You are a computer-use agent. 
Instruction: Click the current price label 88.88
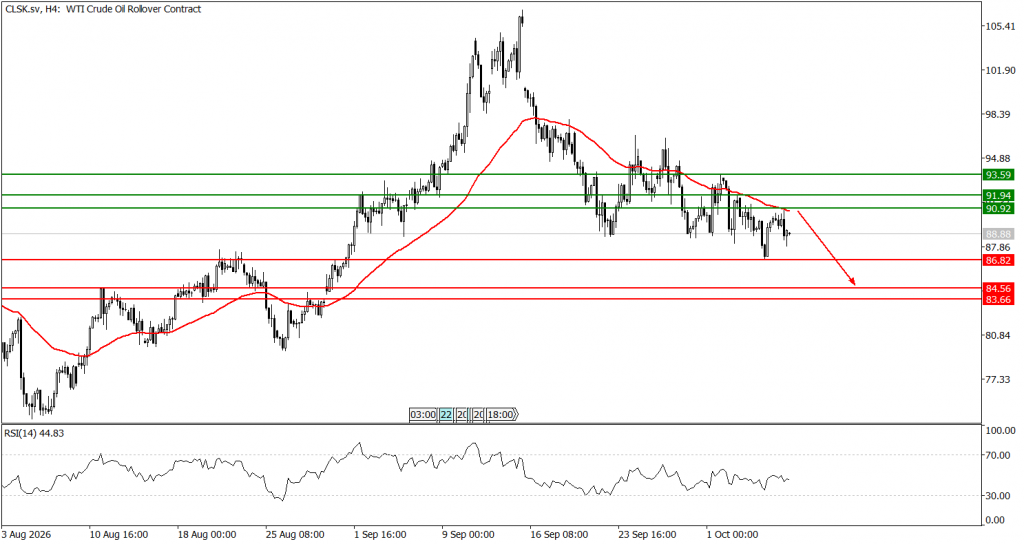click(x=999, y=234)
